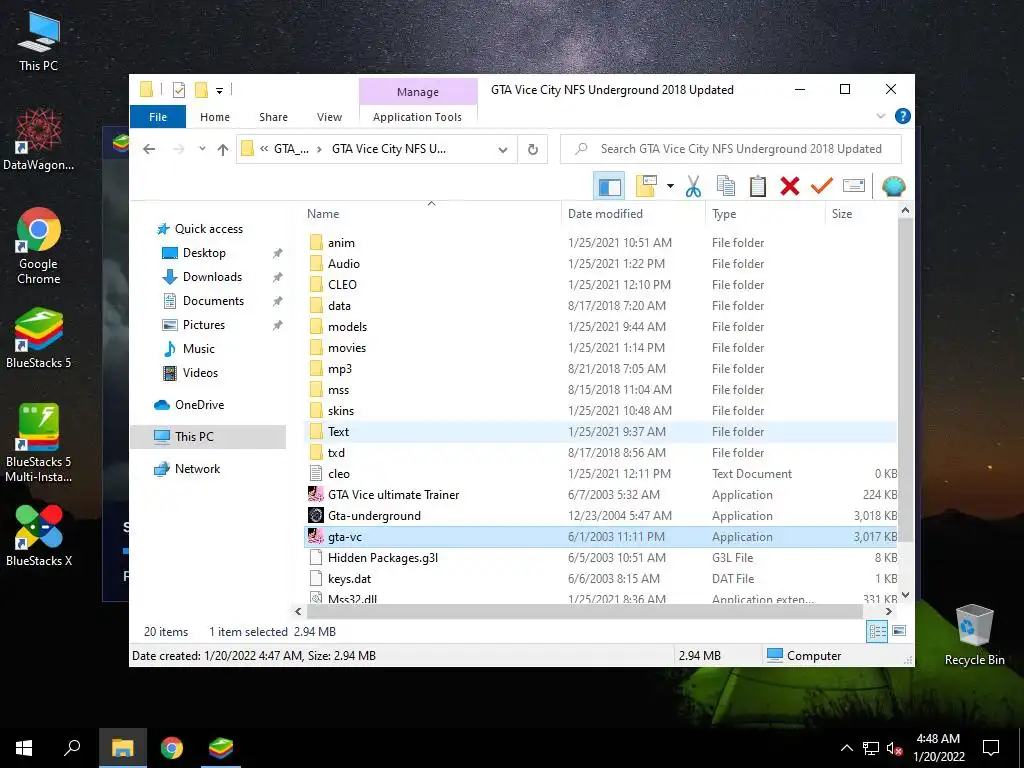Open the view options dropdown arrow
1024x768 pixels.
click(x=670, y=187)
